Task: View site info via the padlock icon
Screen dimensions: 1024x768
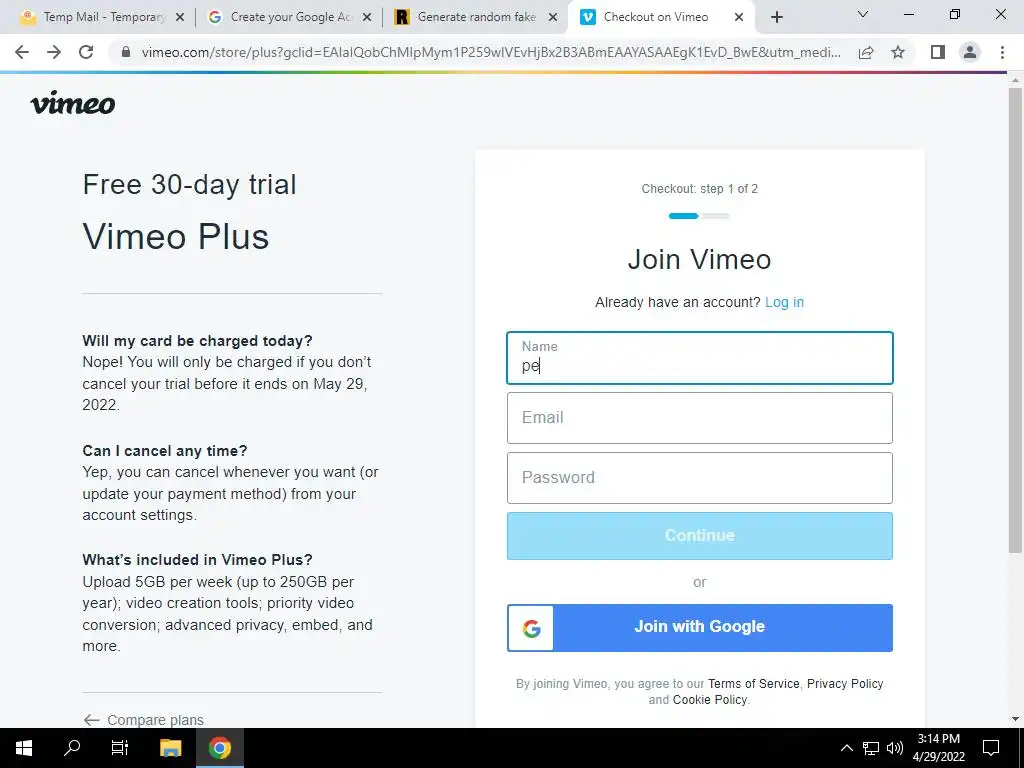Action: pos(127,52)
